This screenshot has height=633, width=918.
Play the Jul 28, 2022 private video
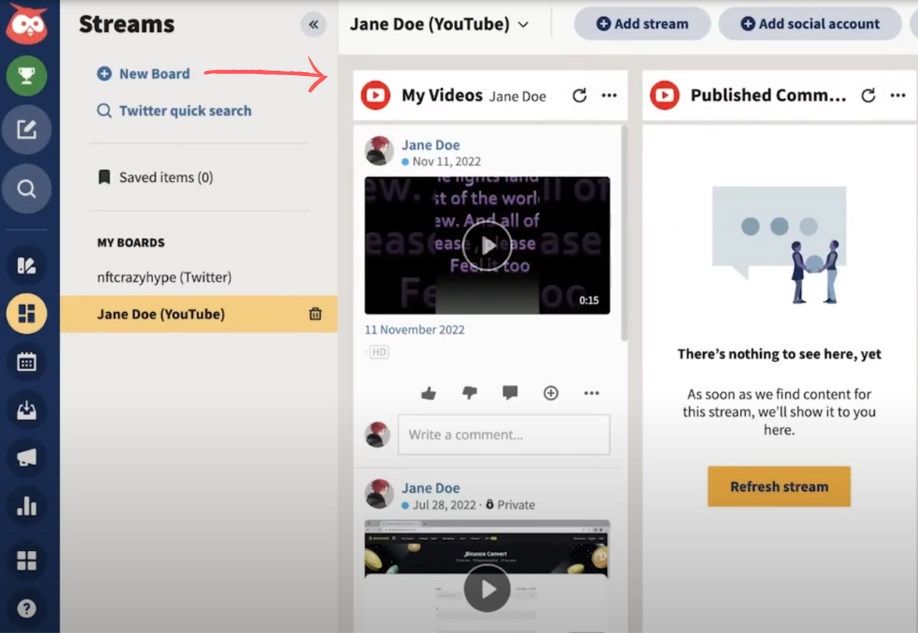coord(487,589)
